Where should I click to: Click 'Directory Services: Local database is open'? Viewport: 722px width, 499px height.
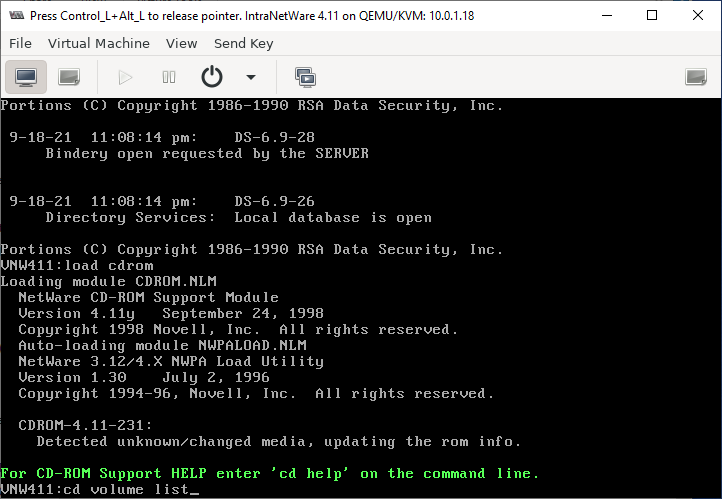[239, 217]
